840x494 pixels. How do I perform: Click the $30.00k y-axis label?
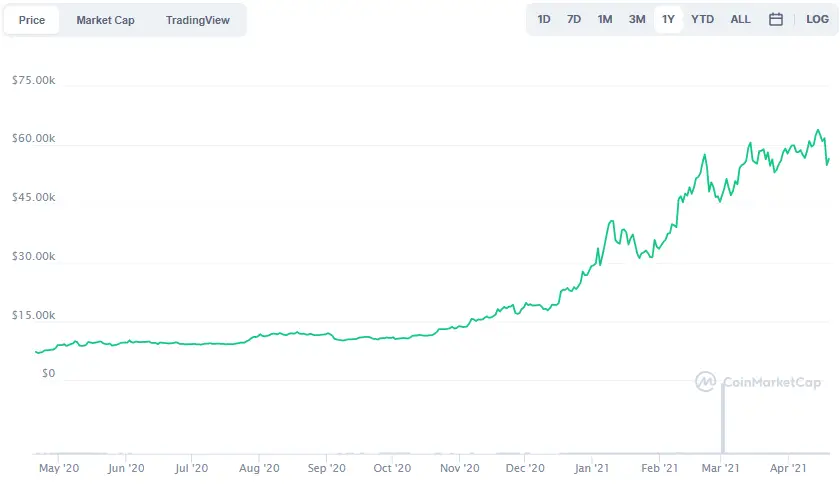click(x=33, y=256)
